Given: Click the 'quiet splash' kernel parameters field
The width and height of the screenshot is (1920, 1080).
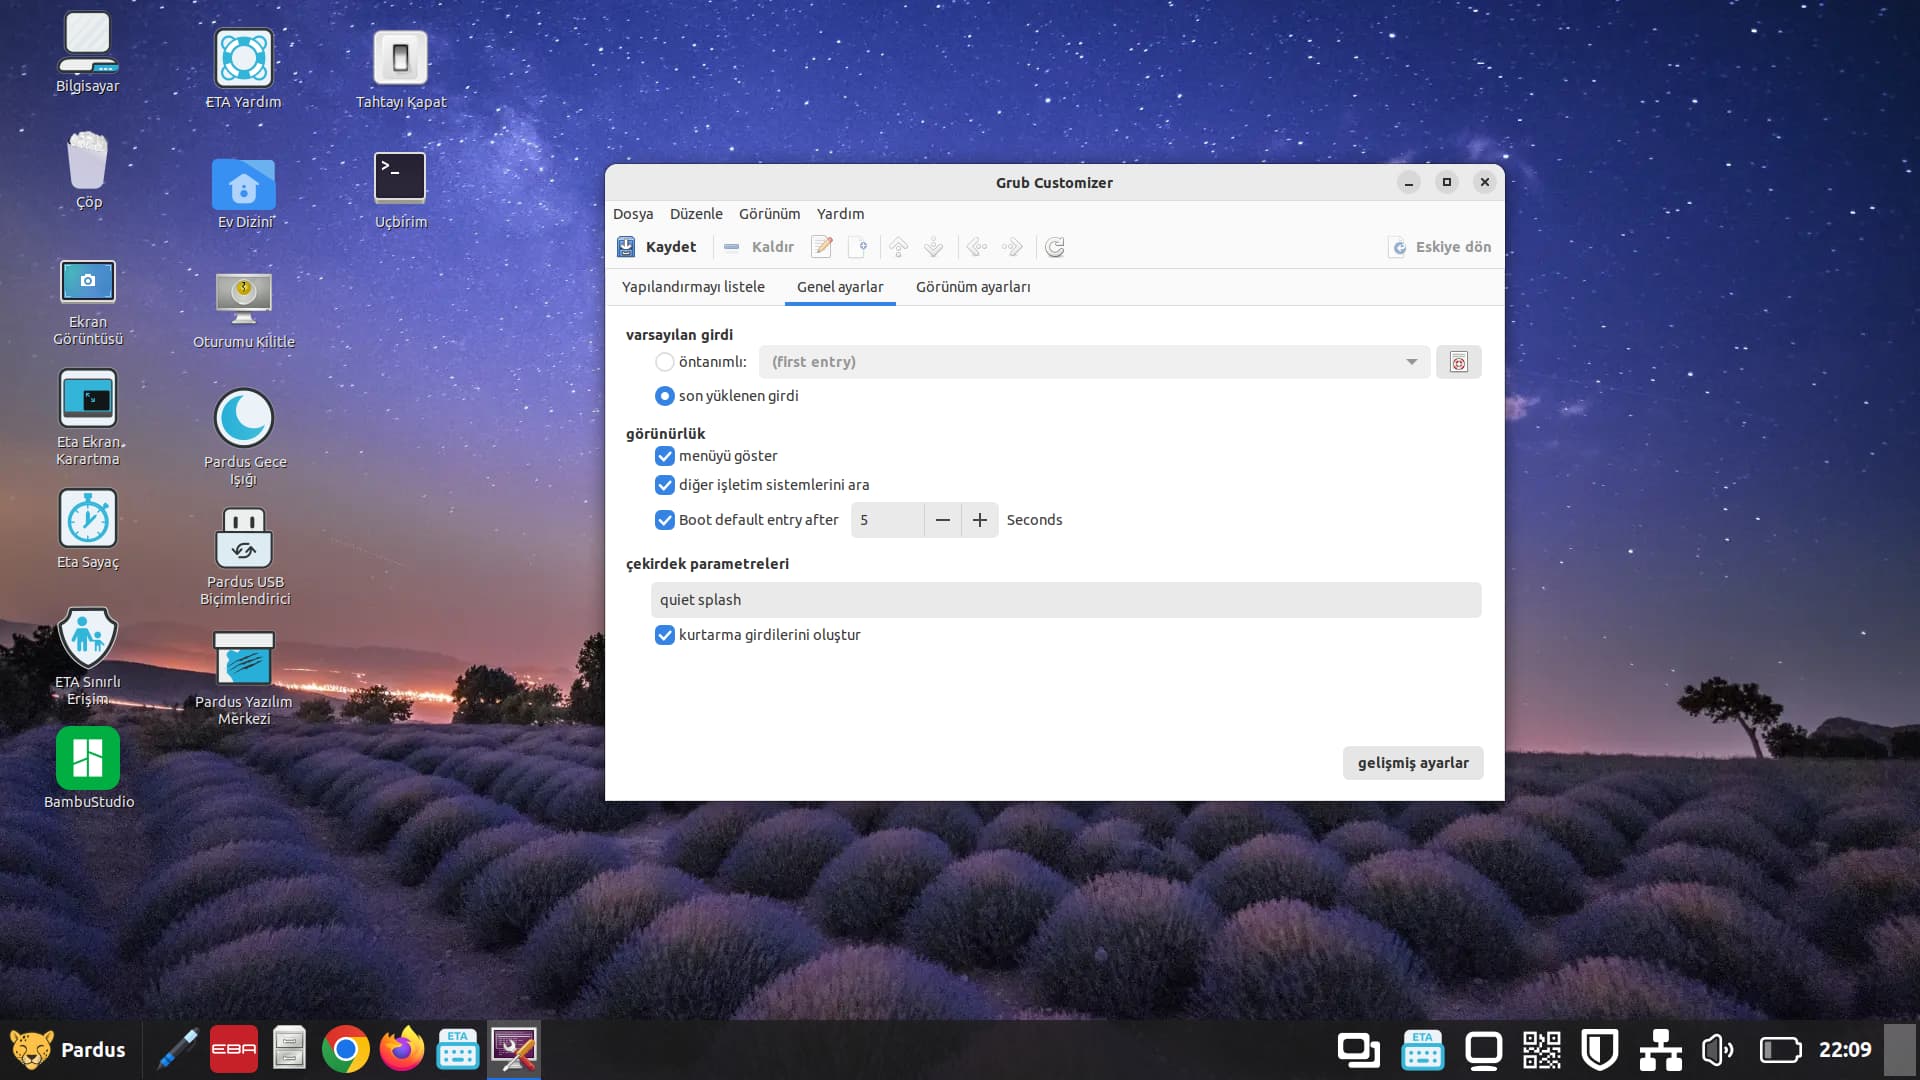Looking at the screenshot, I should pyautogui.click(x=1065, y=600).
